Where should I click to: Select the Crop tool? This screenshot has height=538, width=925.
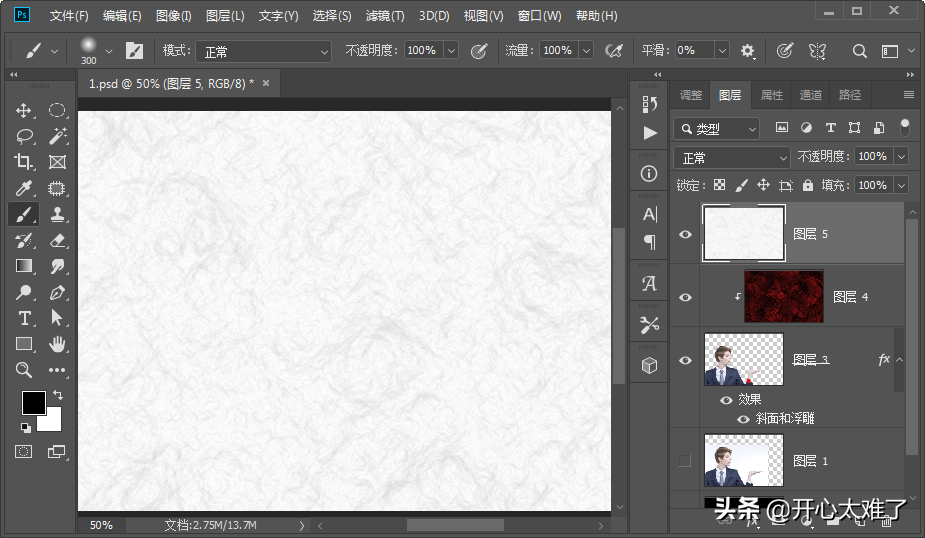point(24,162)
